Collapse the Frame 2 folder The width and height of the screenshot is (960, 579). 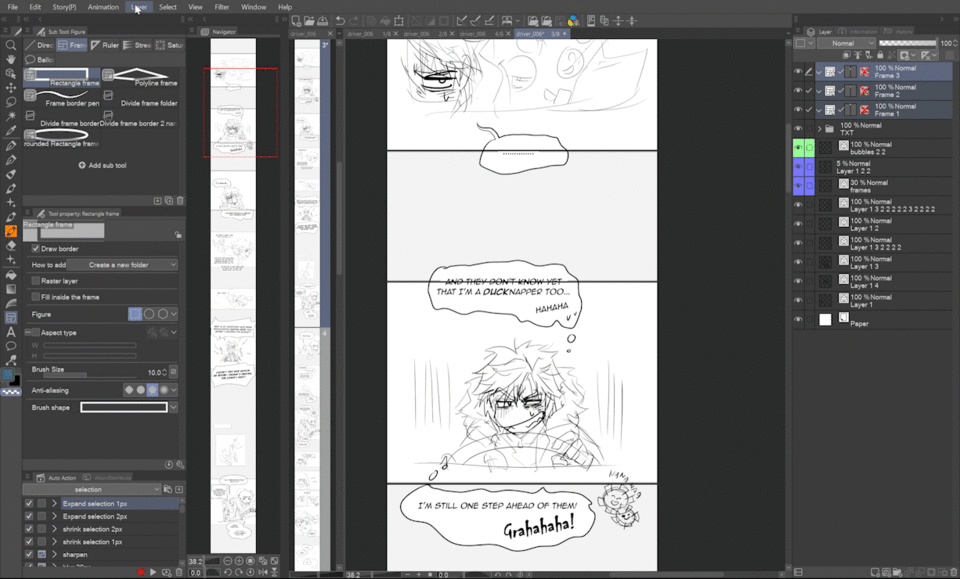click(x=819, y=91)
